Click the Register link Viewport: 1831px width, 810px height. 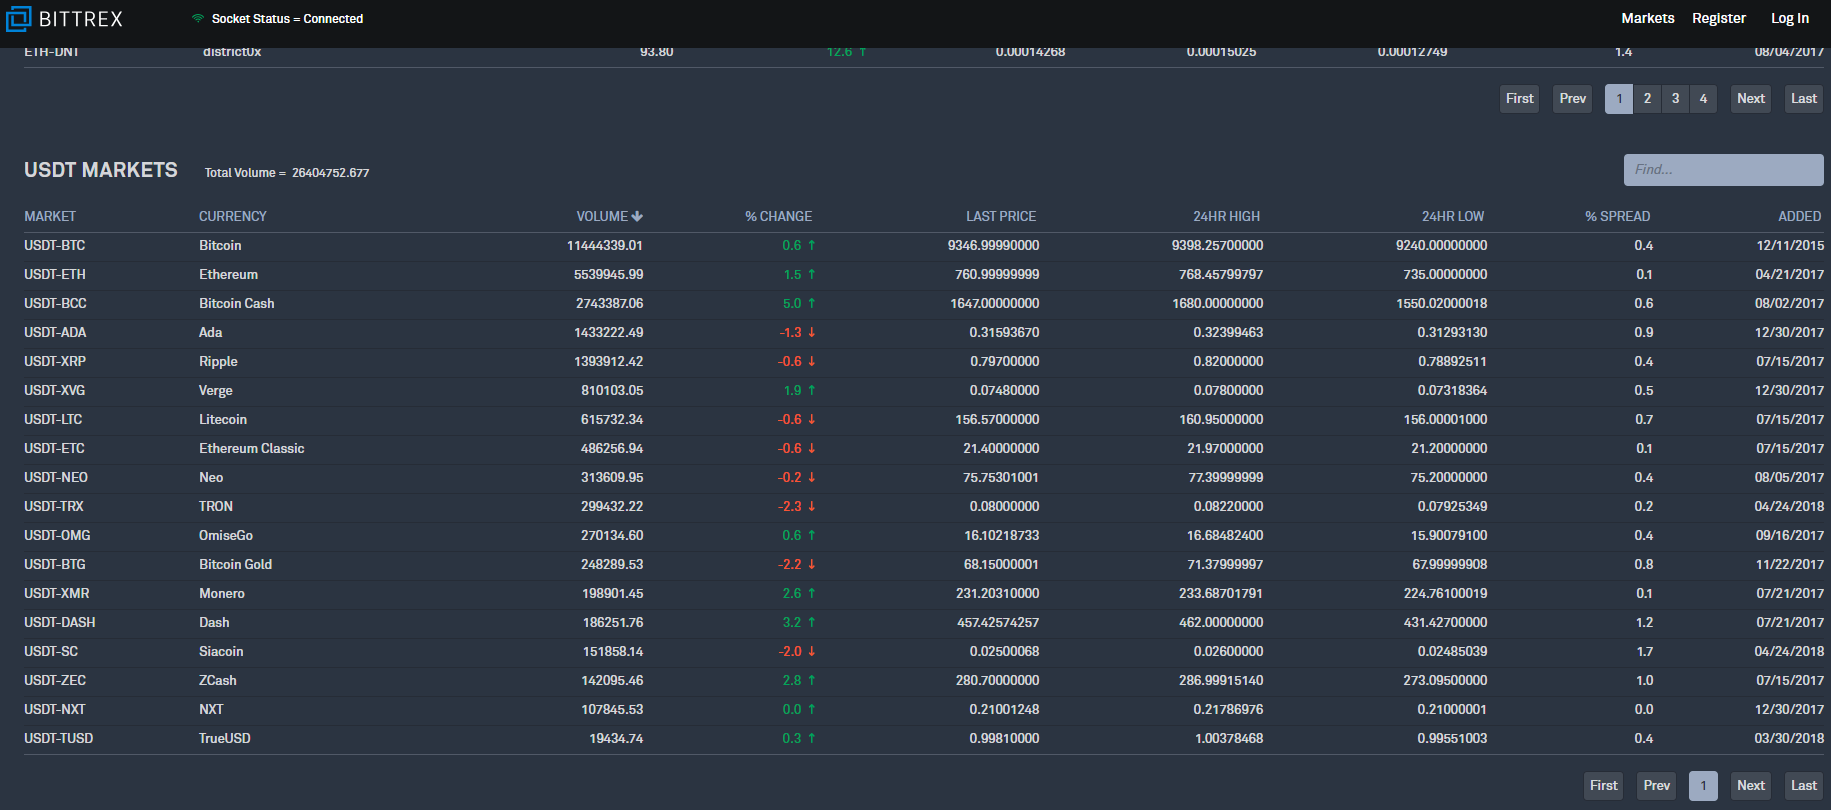click(x=1718, y=18)
